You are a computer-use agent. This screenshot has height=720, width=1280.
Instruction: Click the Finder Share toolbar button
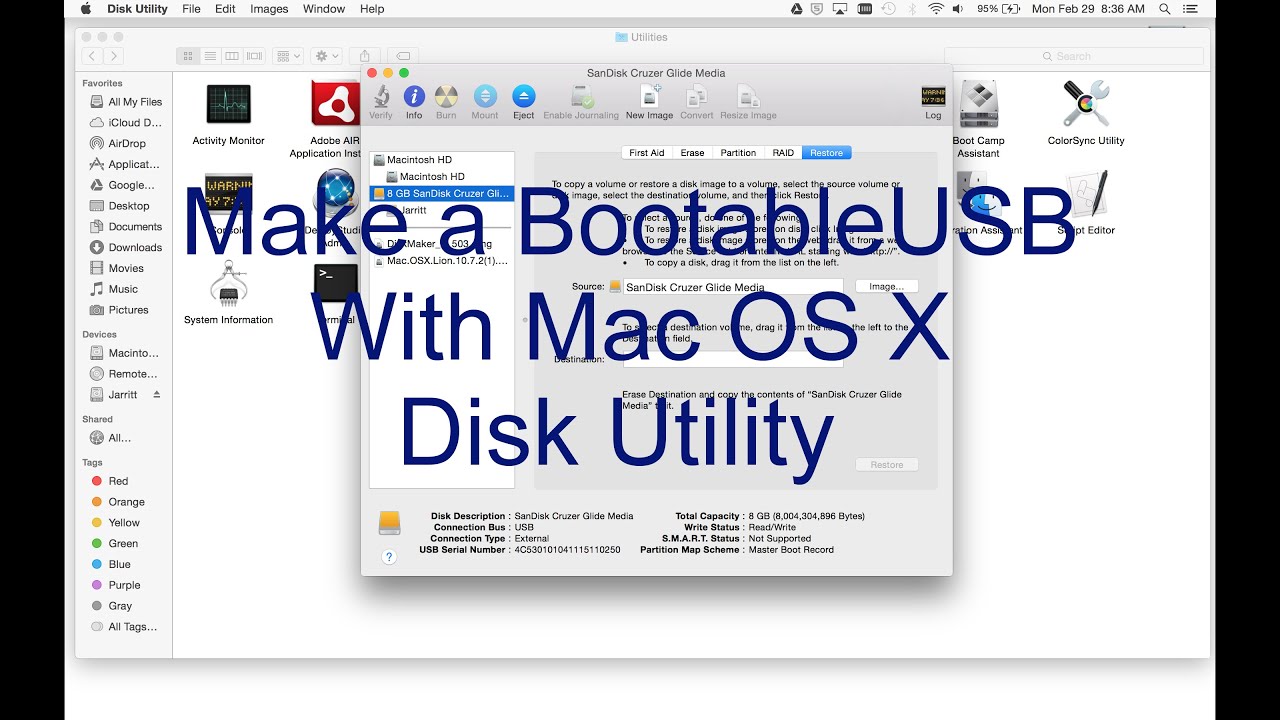click(365, 56)
